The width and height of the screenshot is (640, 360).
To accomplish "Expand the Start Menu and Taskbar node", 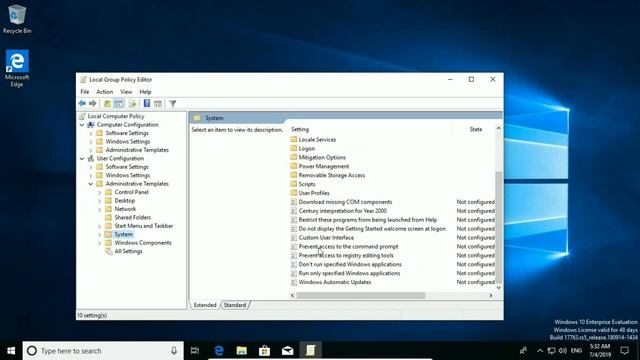I will tap(100, 226).
